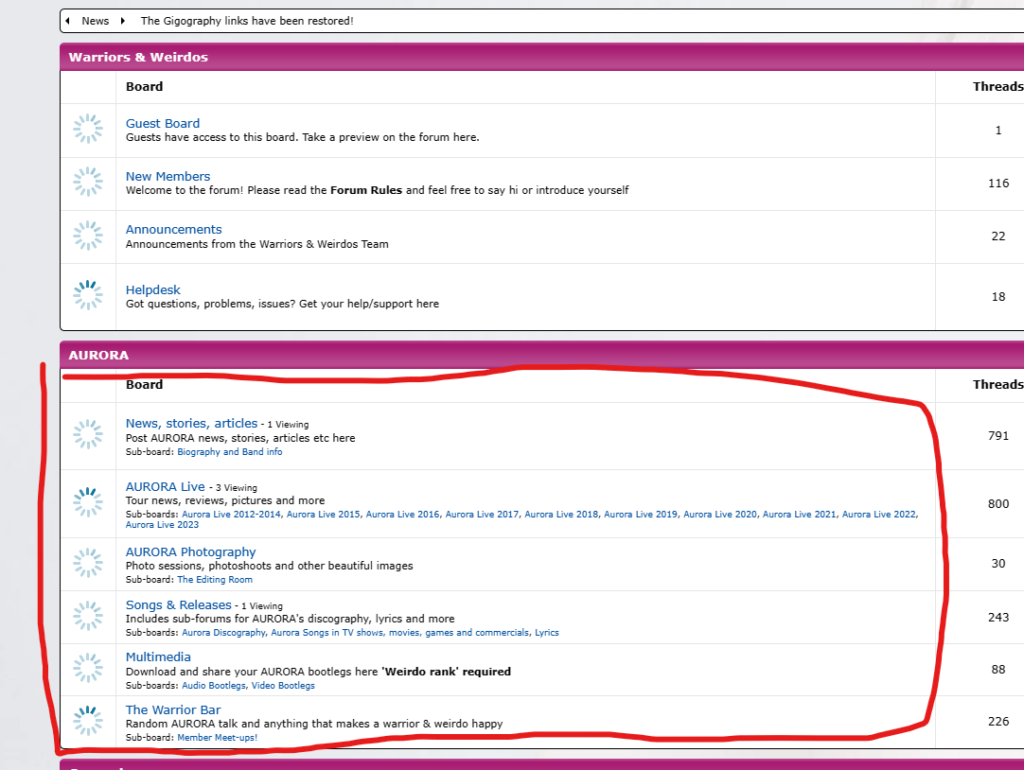Open the Aurora Live 2015 sub-board
The image size is (1024, 770).
click(323, 515)
